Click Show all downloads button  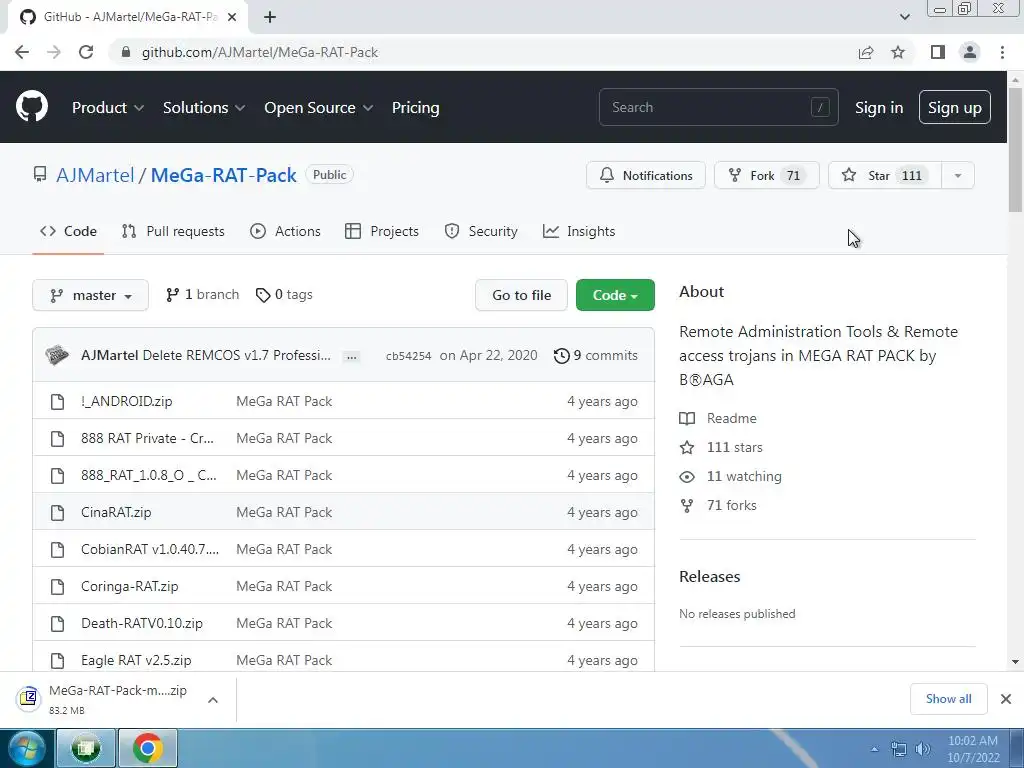point(948,699)
